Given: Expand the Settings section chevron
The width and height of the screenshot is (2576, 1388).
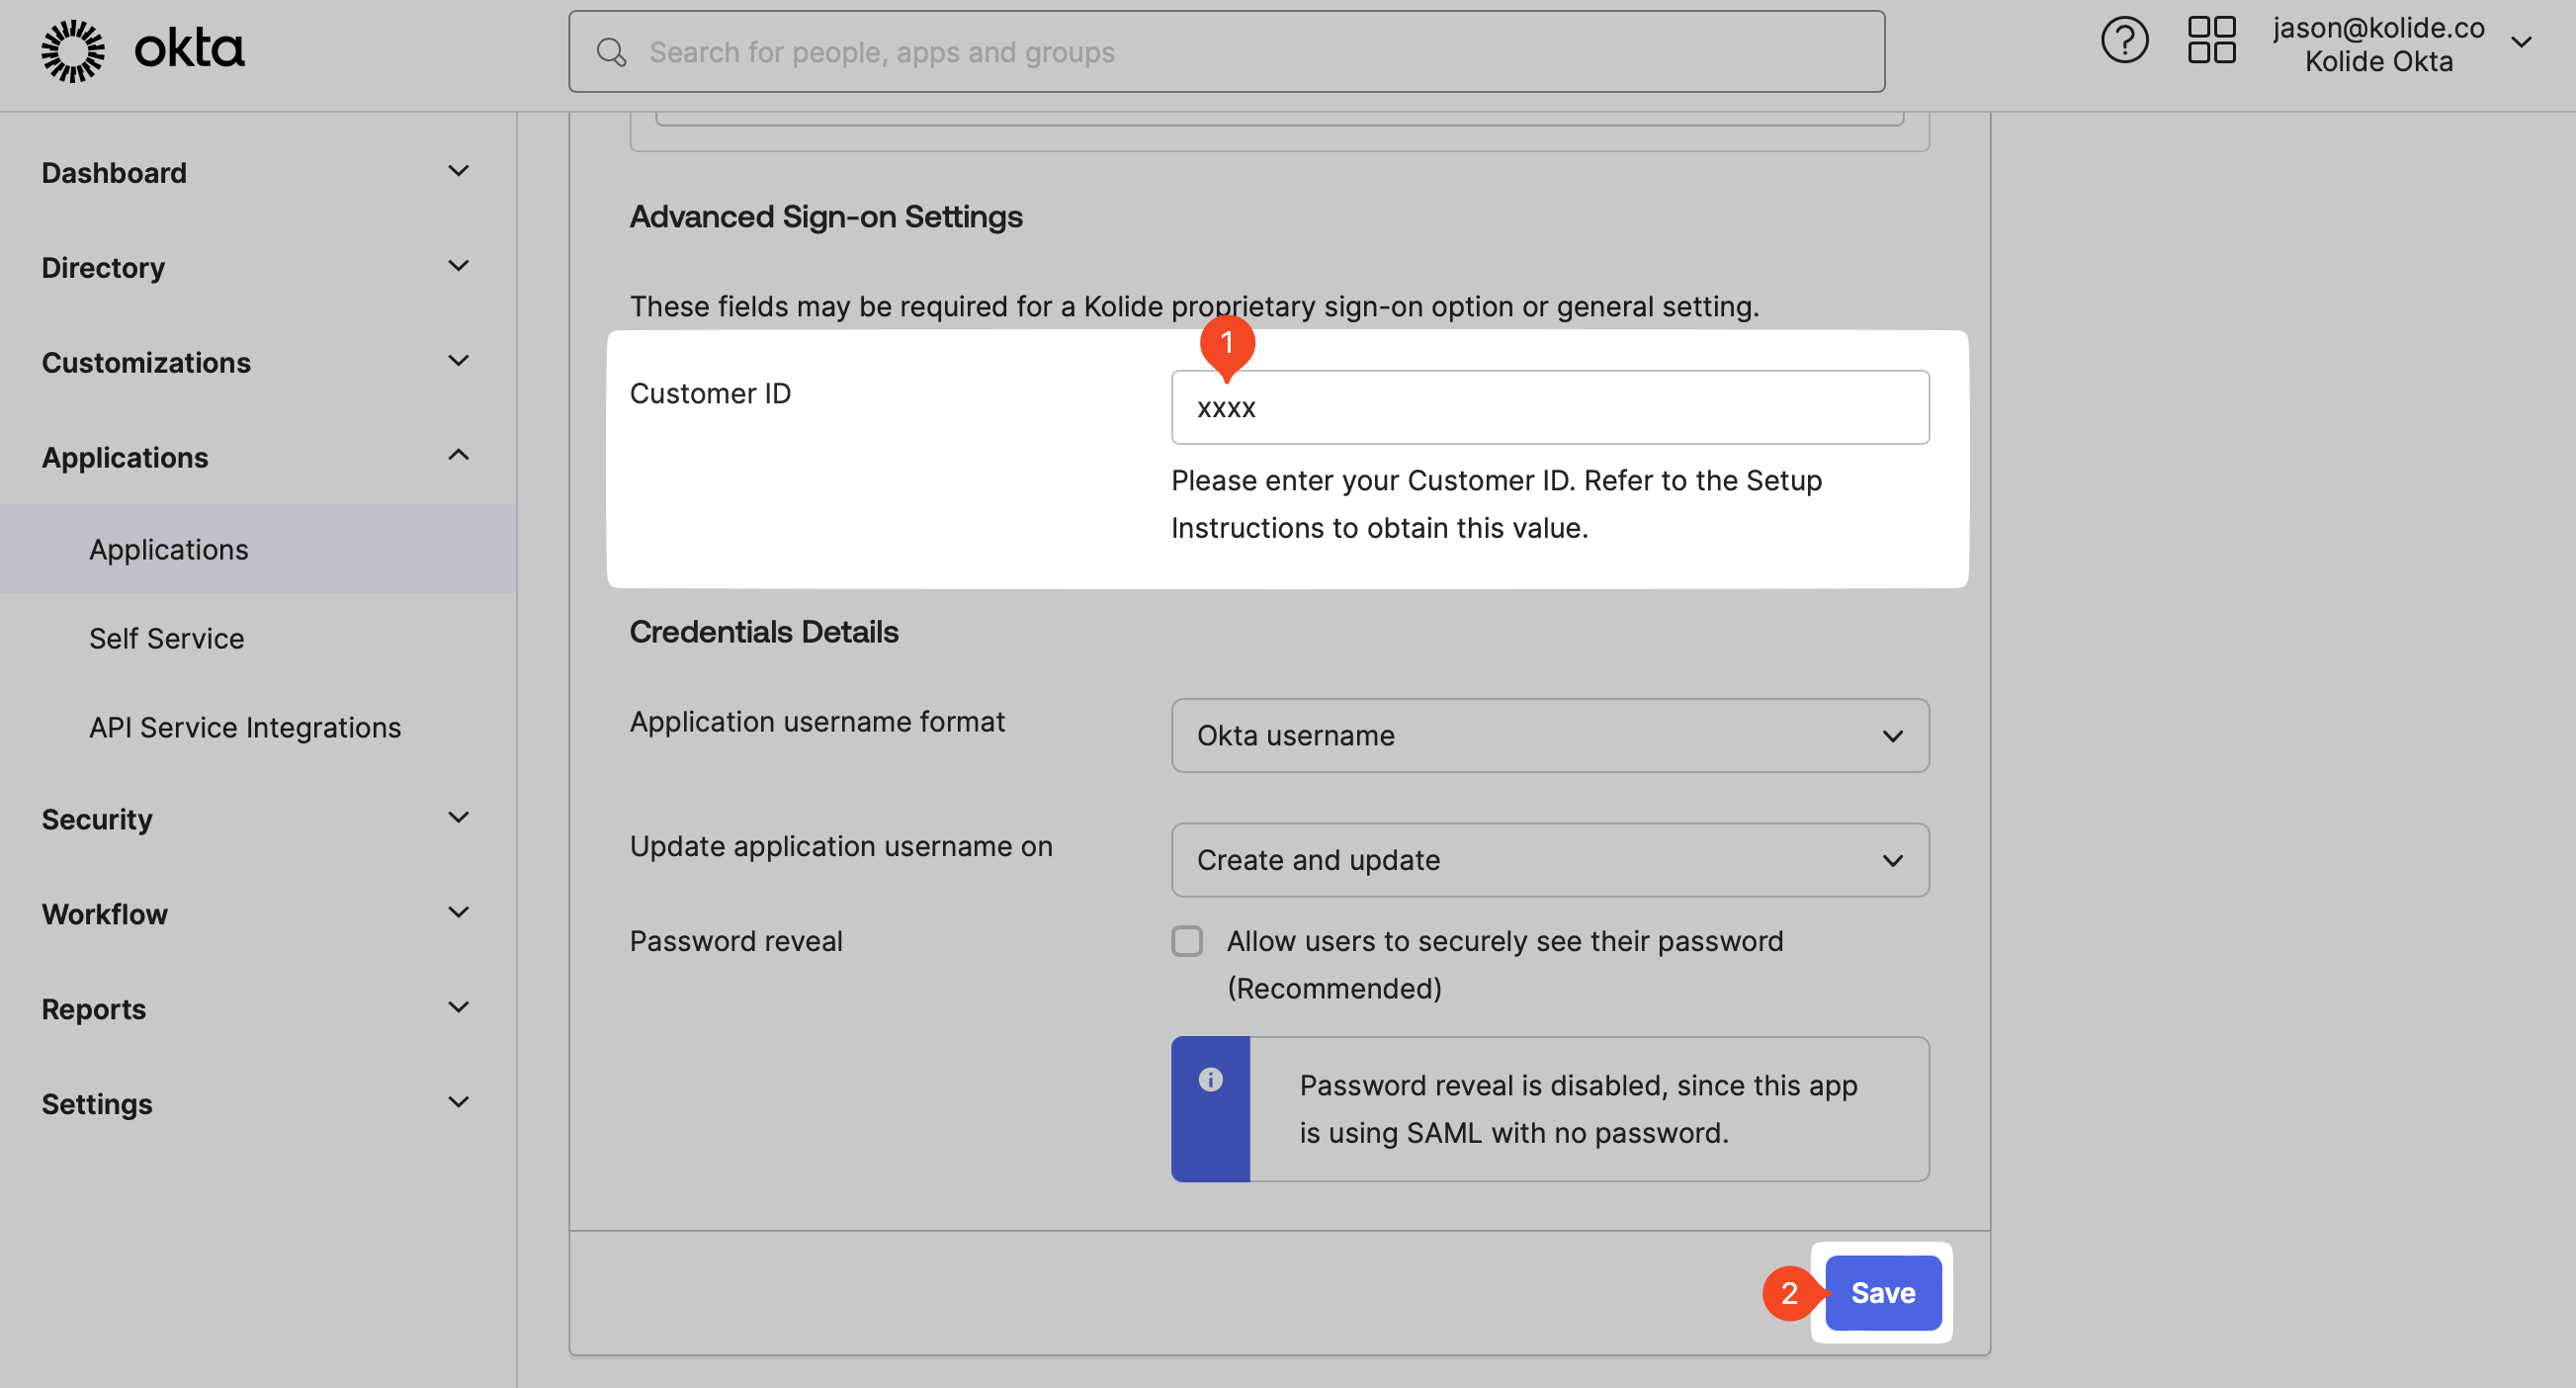Looking at the screenshot, I should pos(458,1103).
